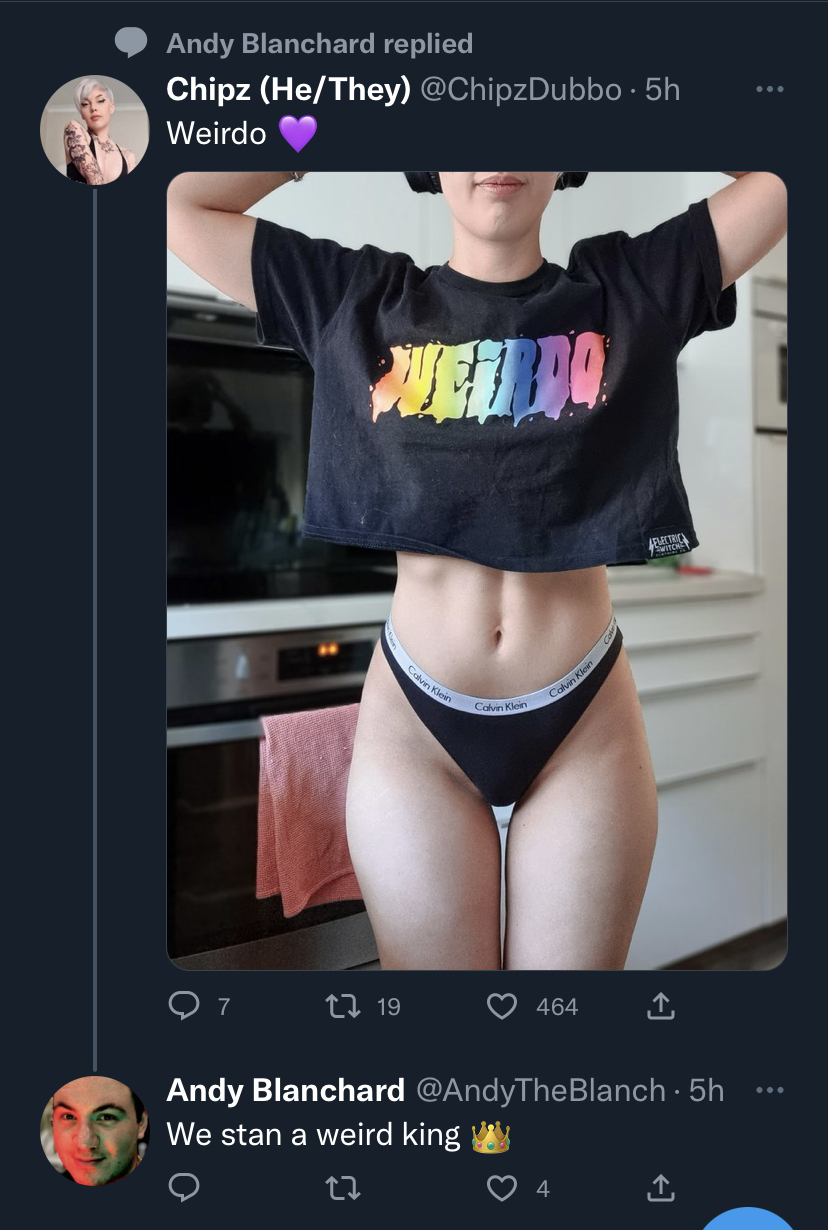Open more options on Andy Blanchard's reply
The width and height of the screenshot is (828, 1230).
(x=768, y=1090)
